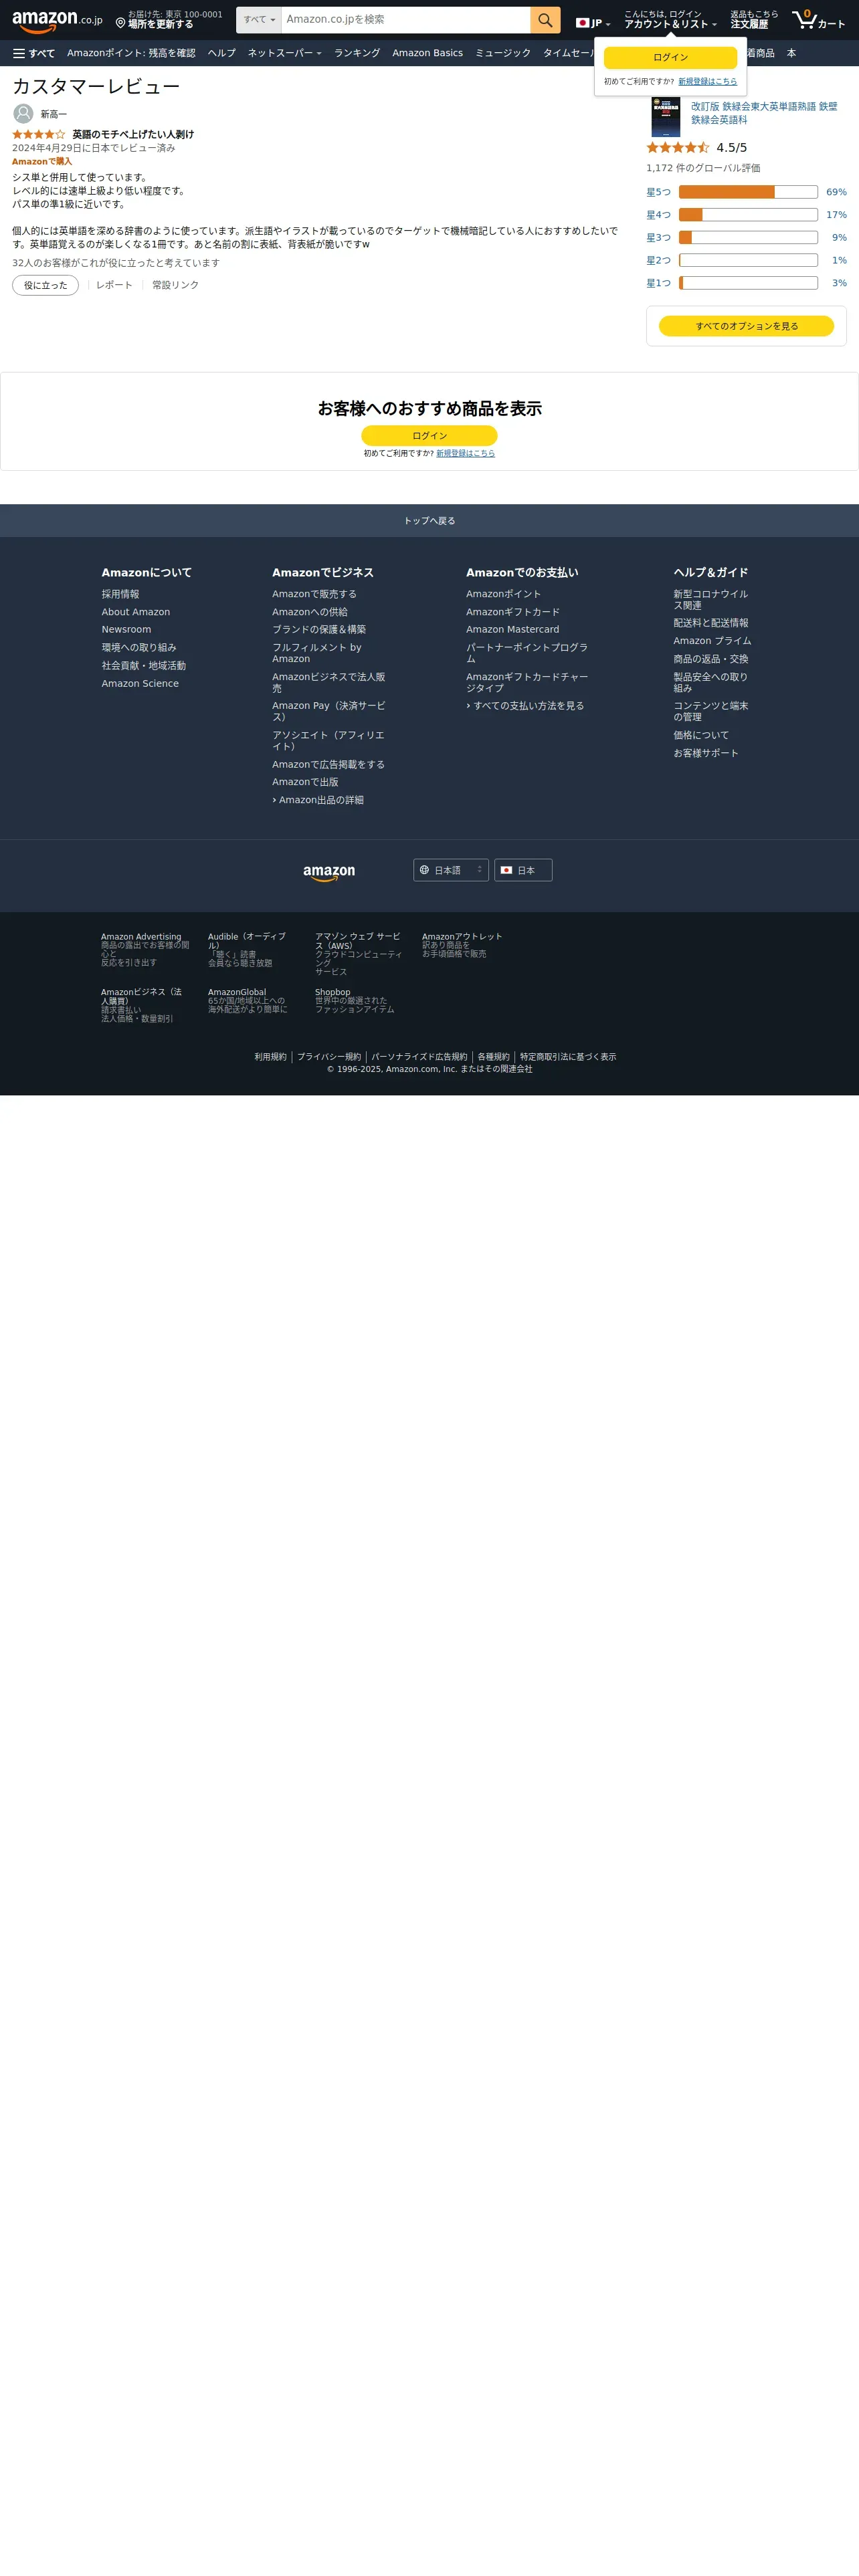The image size is (859, 2576).
Task: Click the 星4つ rating bar
Action: pos(748,215)
